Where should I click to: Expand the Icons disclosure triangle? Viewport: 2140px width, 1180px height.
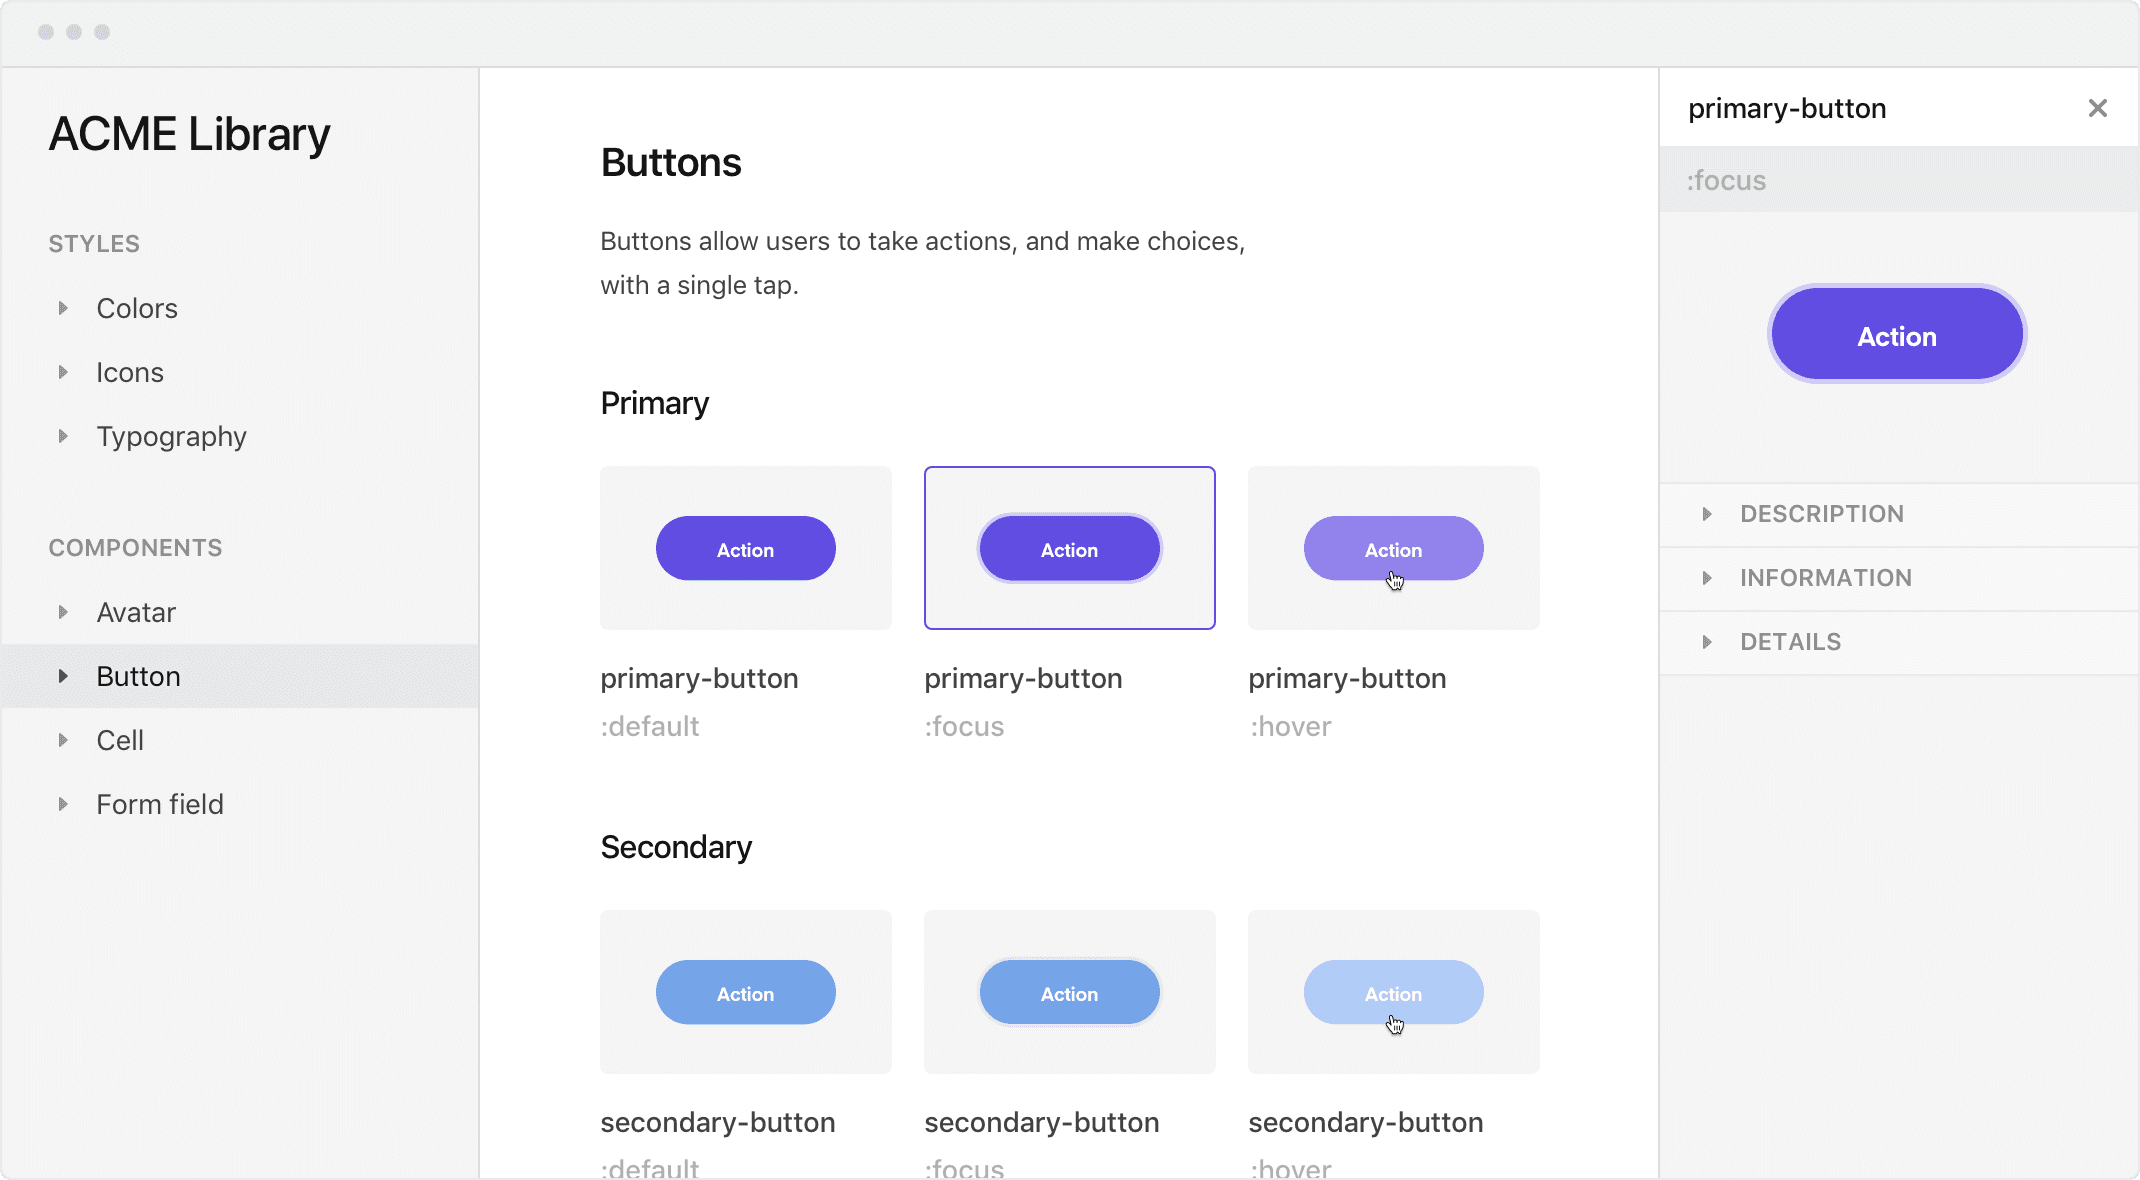pos(63,372)
